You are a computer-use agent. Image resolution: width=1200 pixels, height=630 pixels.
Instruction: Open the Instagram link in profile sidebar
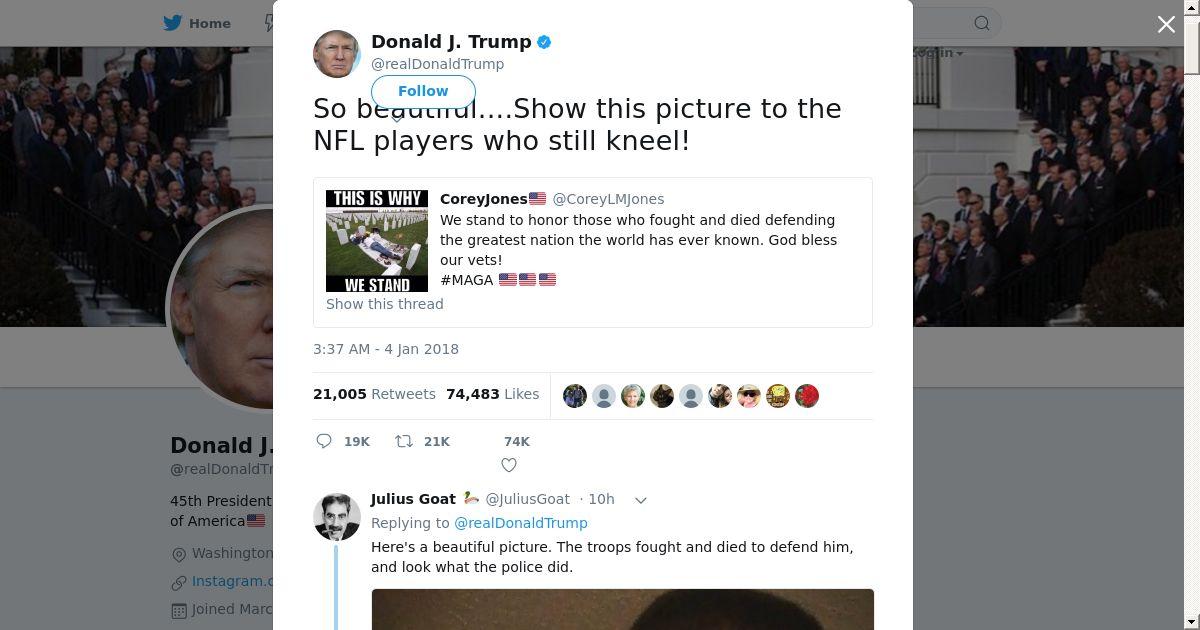[x=232, y=581]
